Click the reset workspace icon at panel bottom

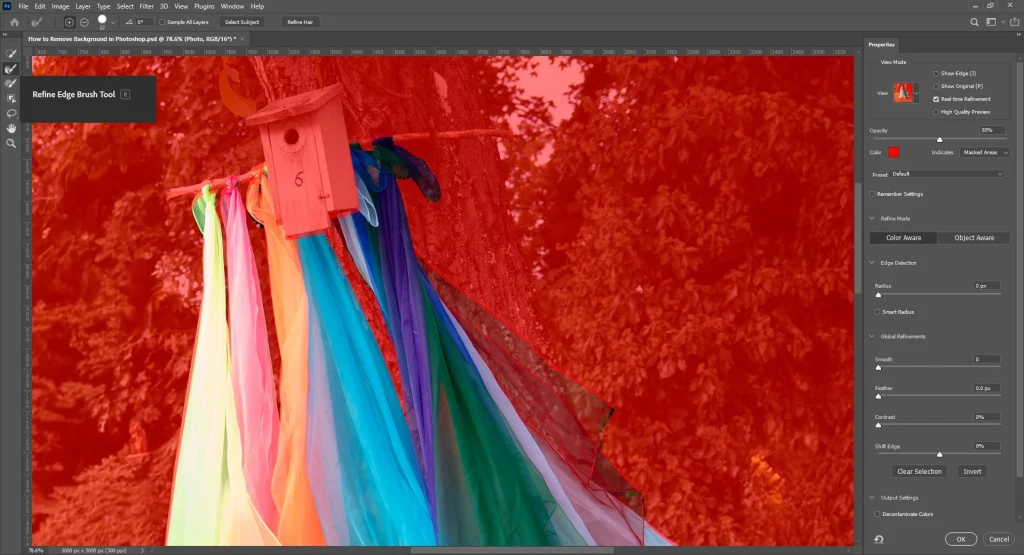click(879, 539)
